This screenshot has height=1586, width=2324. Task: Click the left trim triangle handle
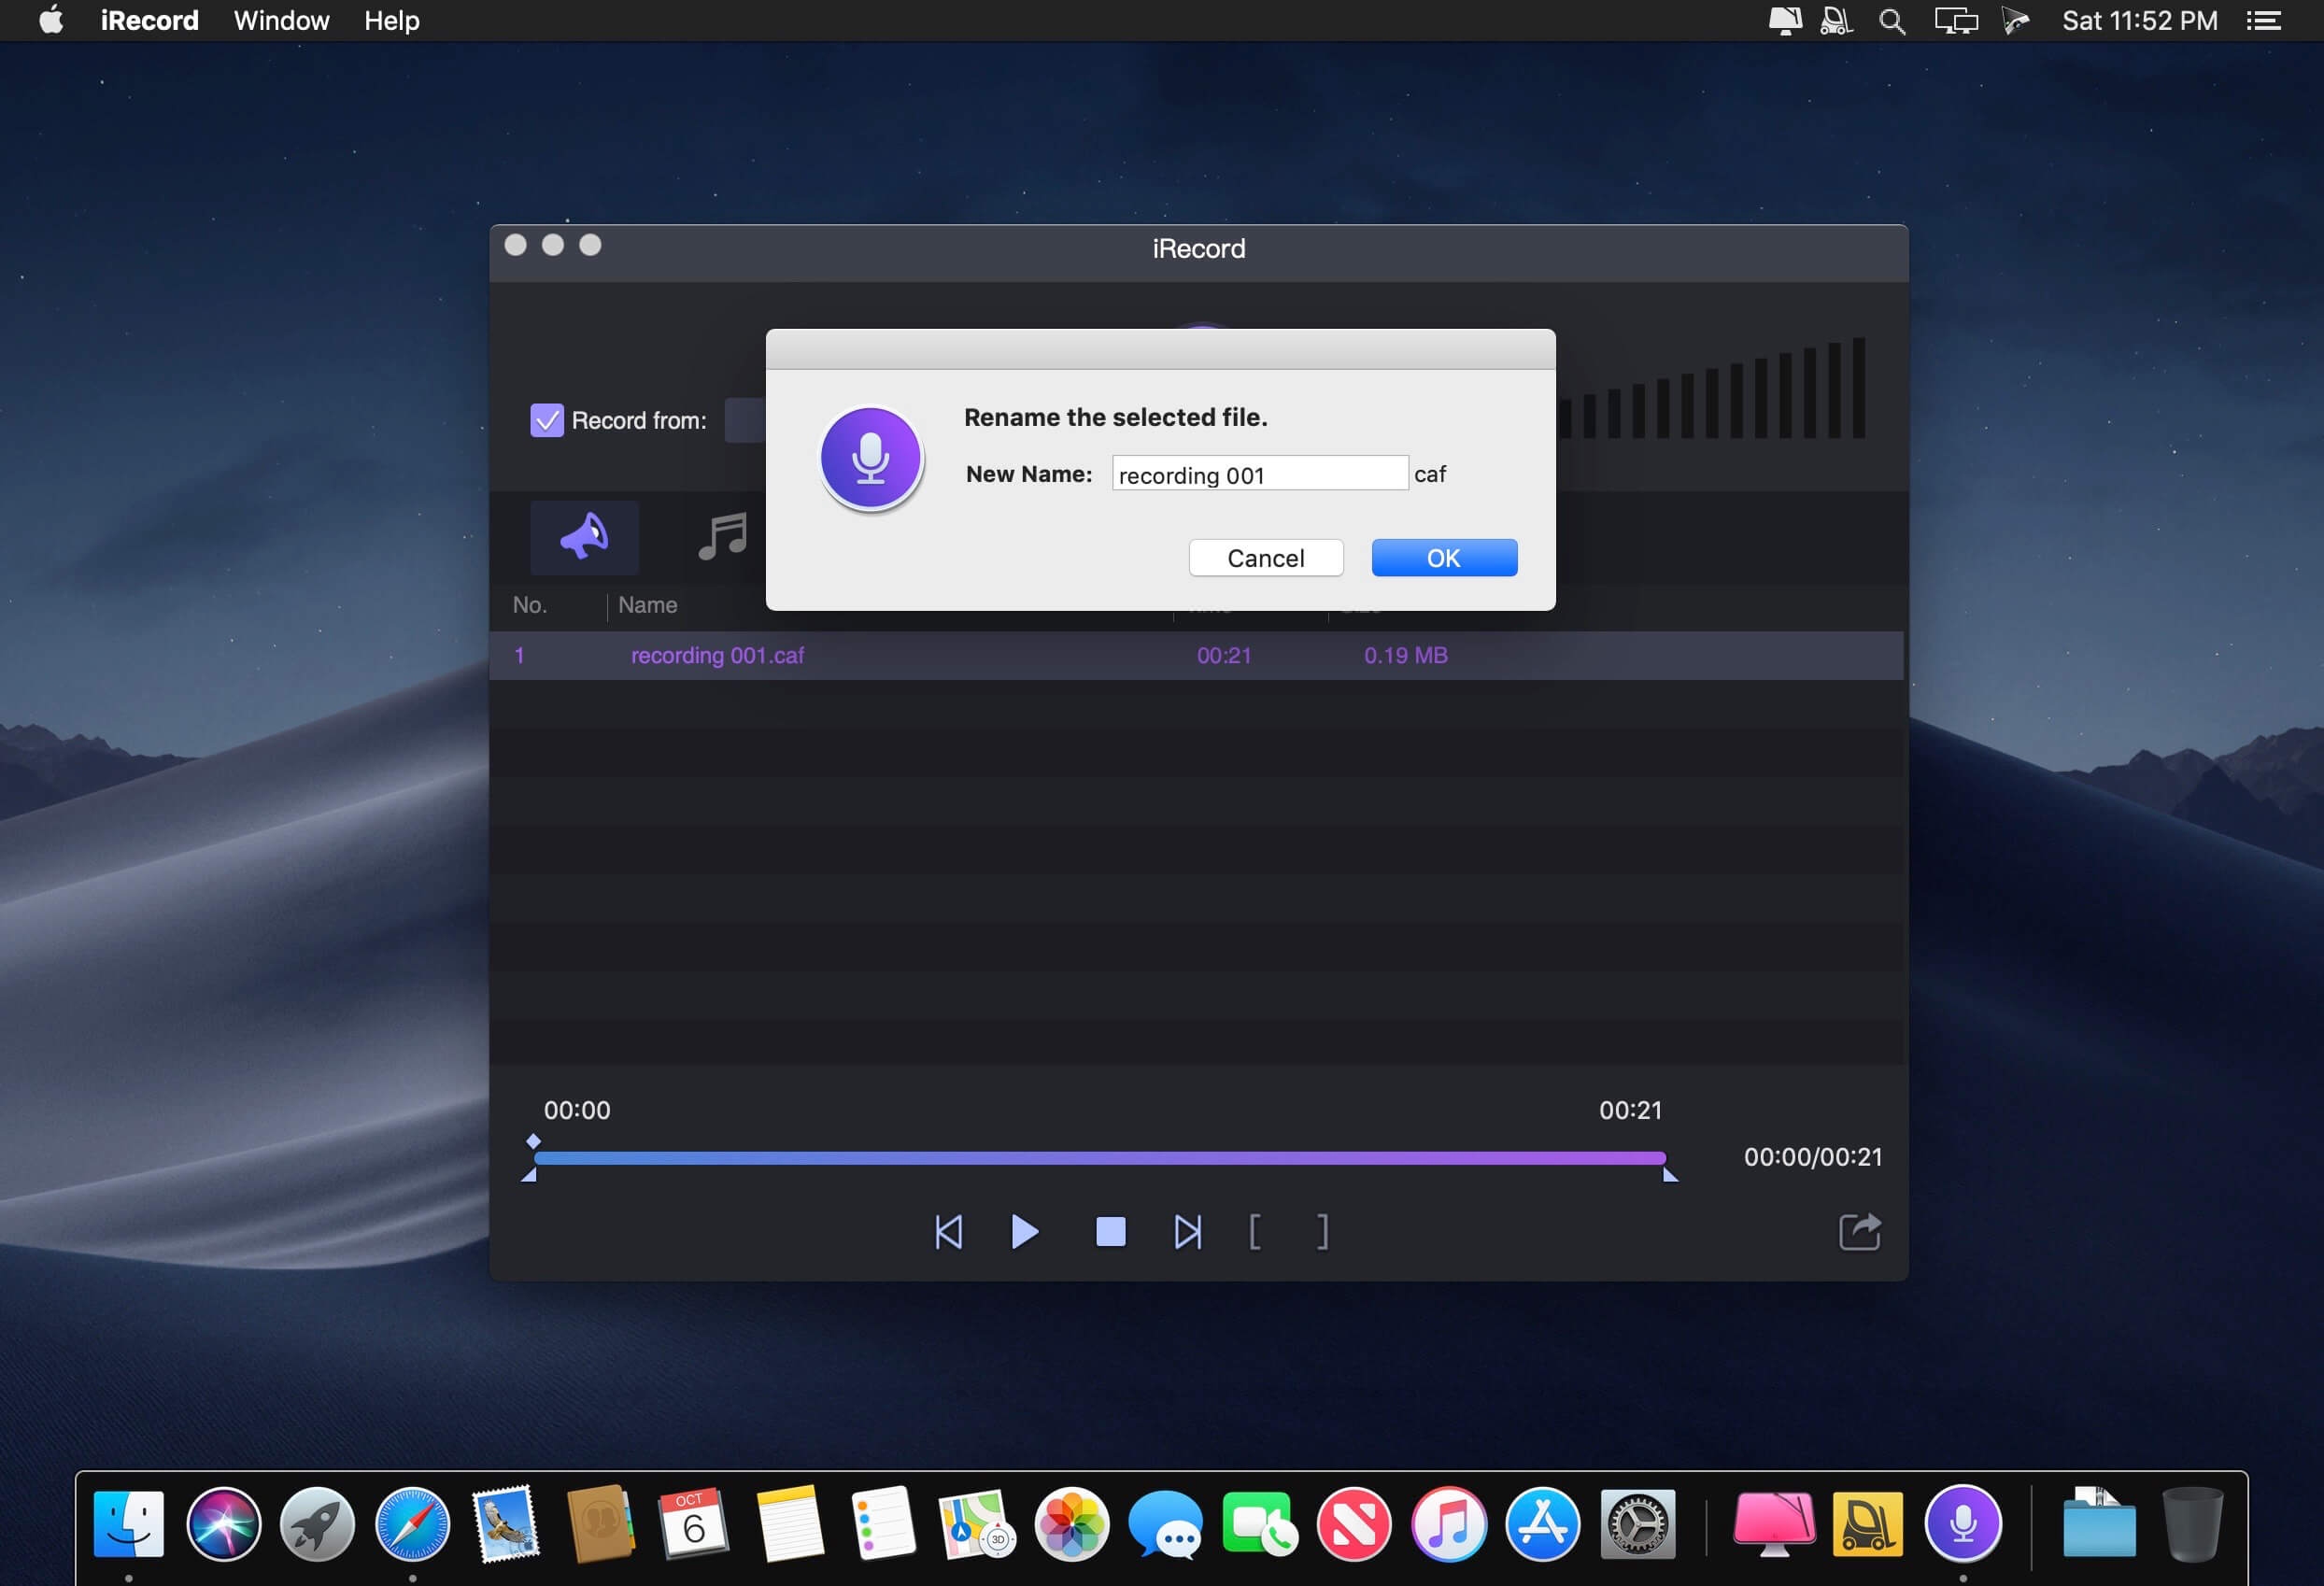point(529,1175)
